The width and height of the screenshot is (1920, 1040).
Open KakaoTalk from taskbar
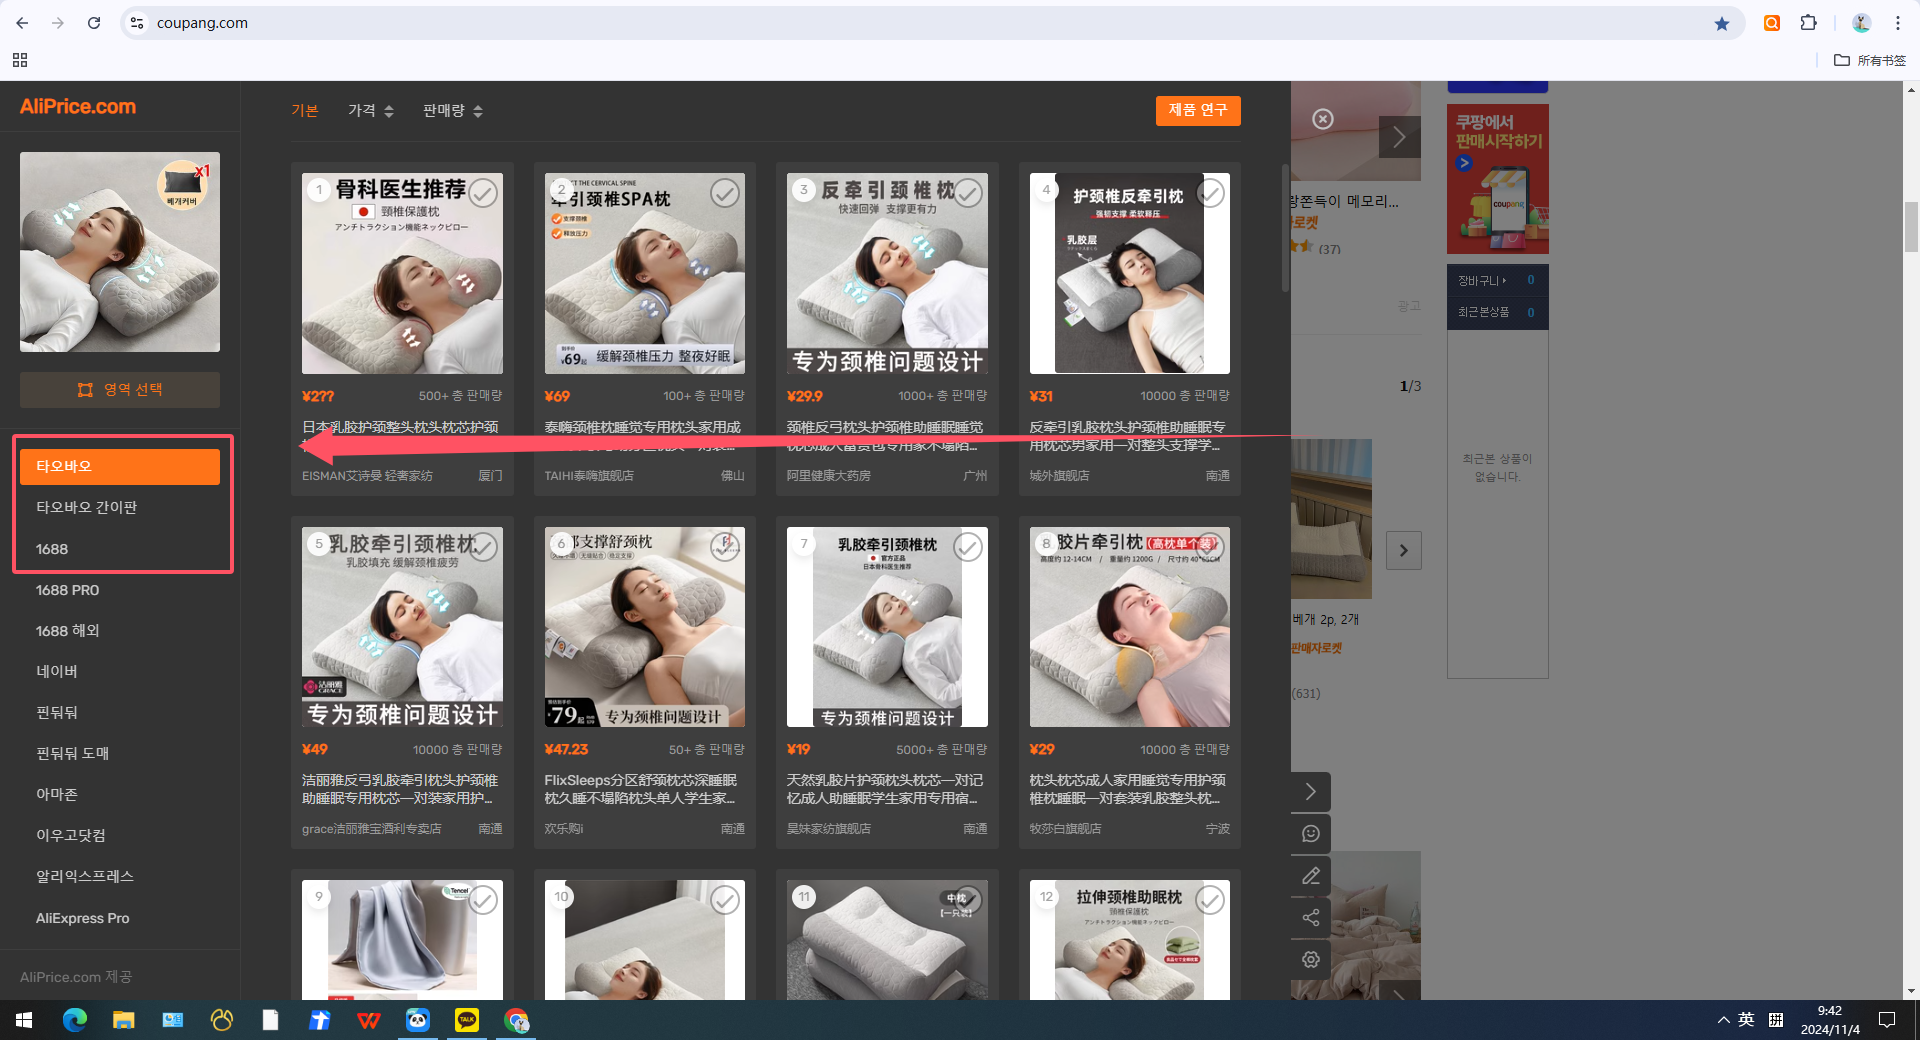click(x=467, y=1020)
